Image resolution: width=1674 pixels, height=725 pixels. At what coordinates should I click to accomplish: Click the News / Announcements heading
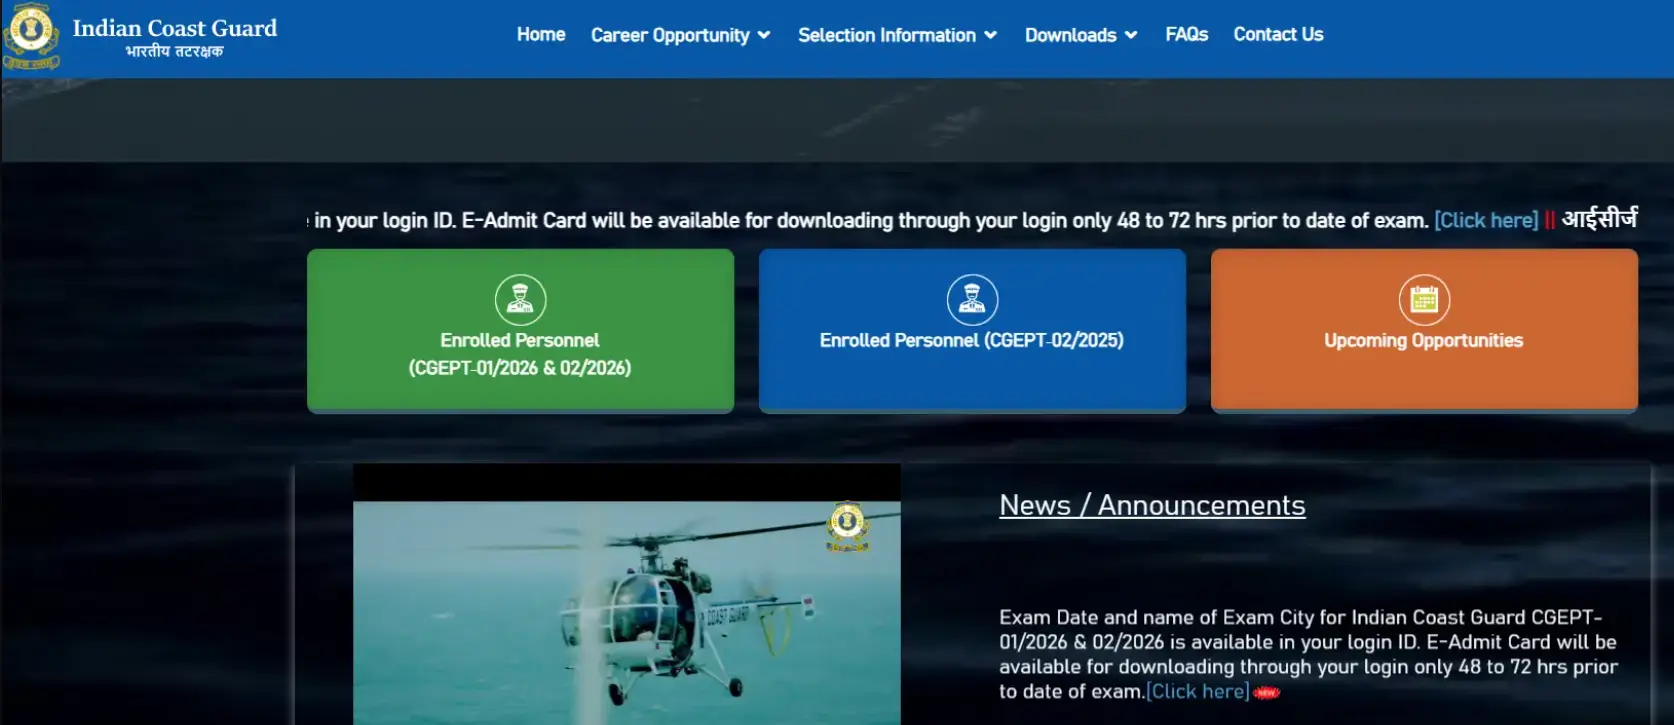coord(1152,505)
